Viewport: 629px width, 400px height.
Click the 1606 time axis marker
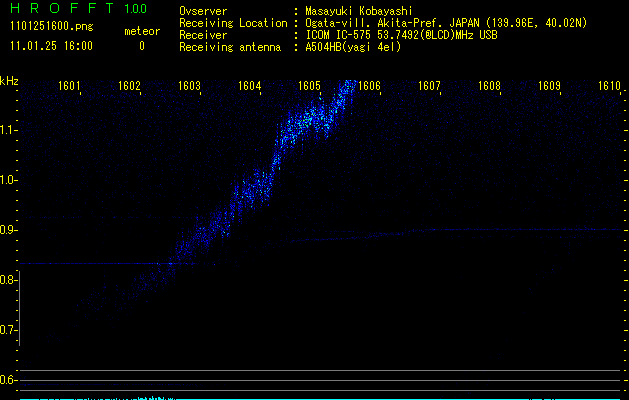tap(369, 86)
